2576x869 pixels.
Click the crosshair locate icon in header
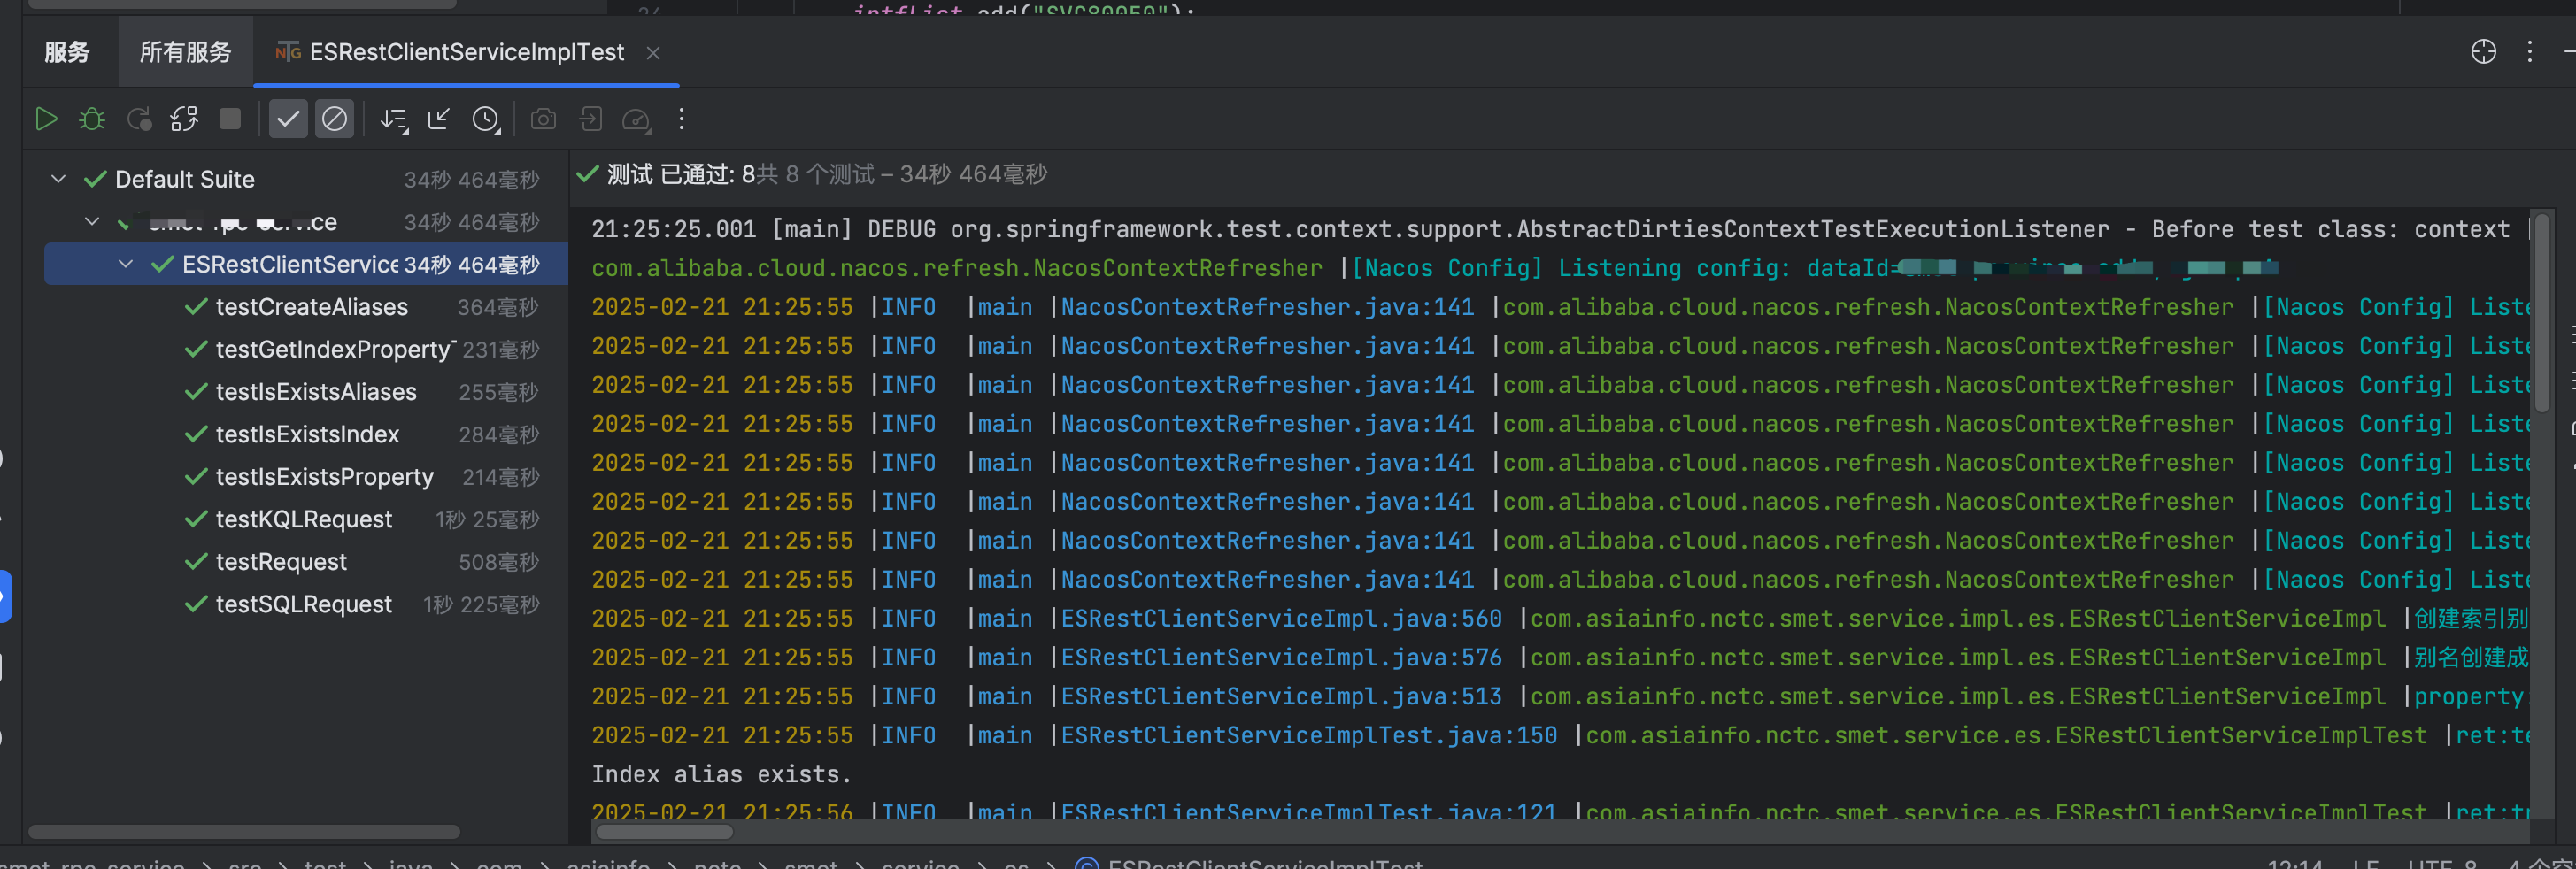coord(2483,52)
